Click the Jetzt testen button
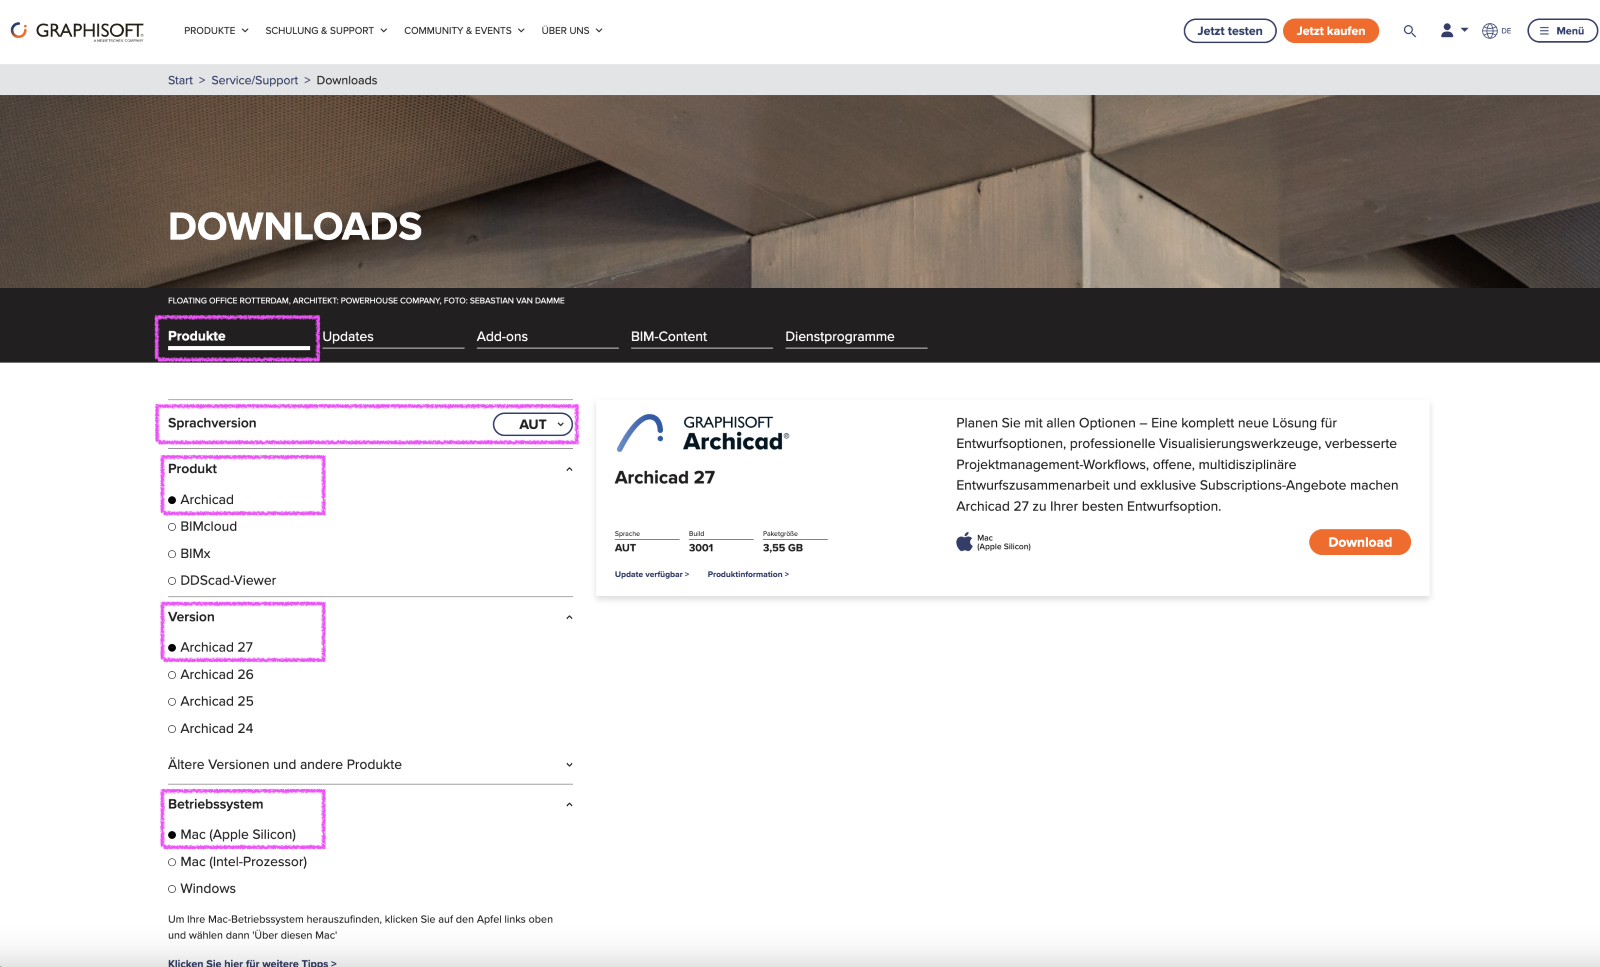The height and width of the screenshot is (967, 1600). [x=1230, y=31]
